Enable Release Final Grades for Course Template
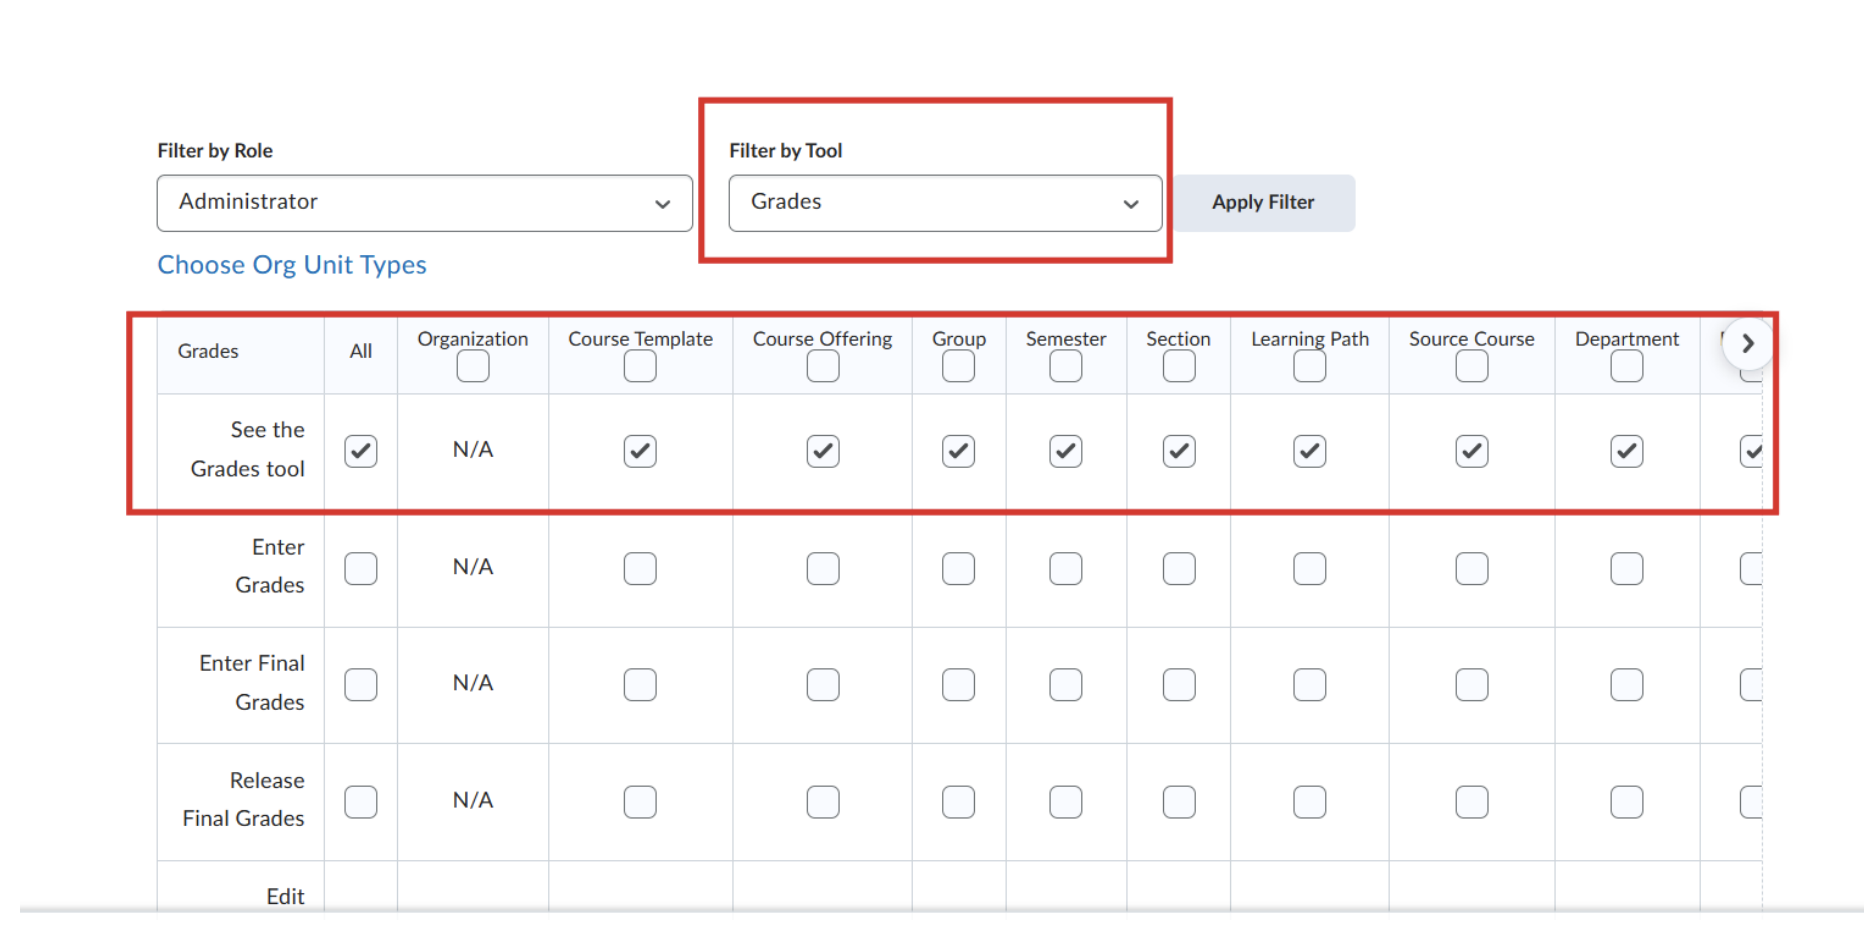The width and height of the screenshot is (1864, 928). (640, 802)
